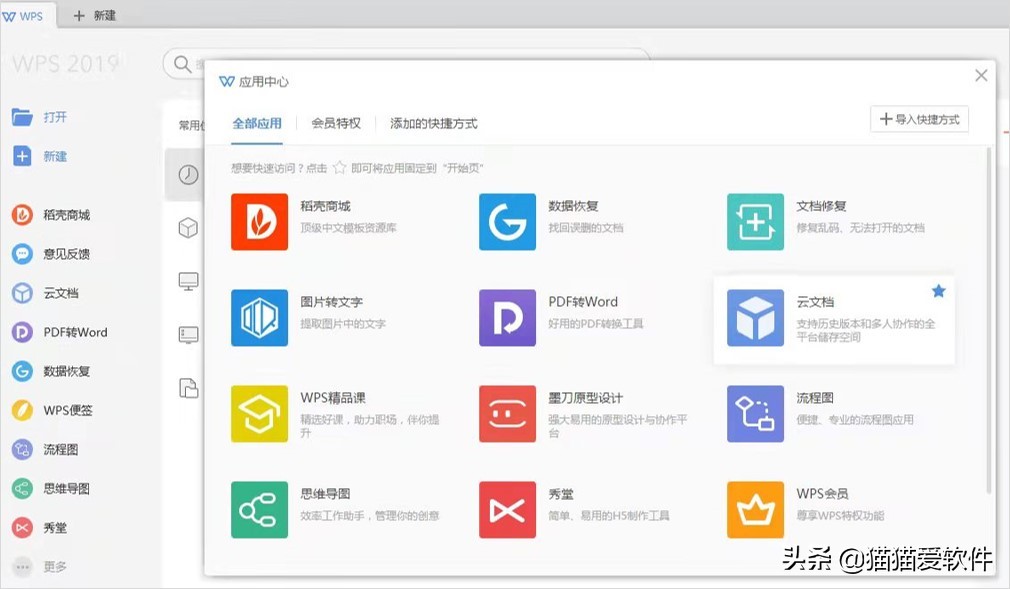Select the 数据恢复 app icon
Viewport: 1010px width, 589px height.
[507, 222]
